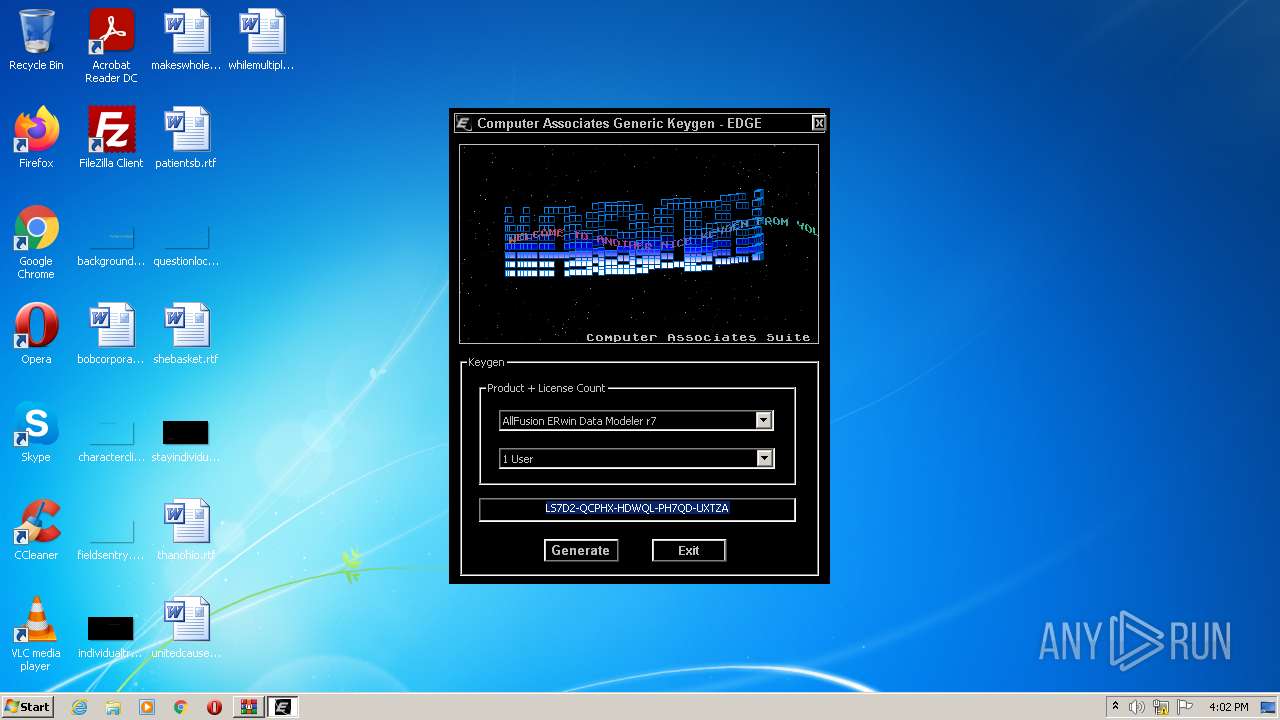
Task: Open the network status tray icon
Action: [1161, 707]
